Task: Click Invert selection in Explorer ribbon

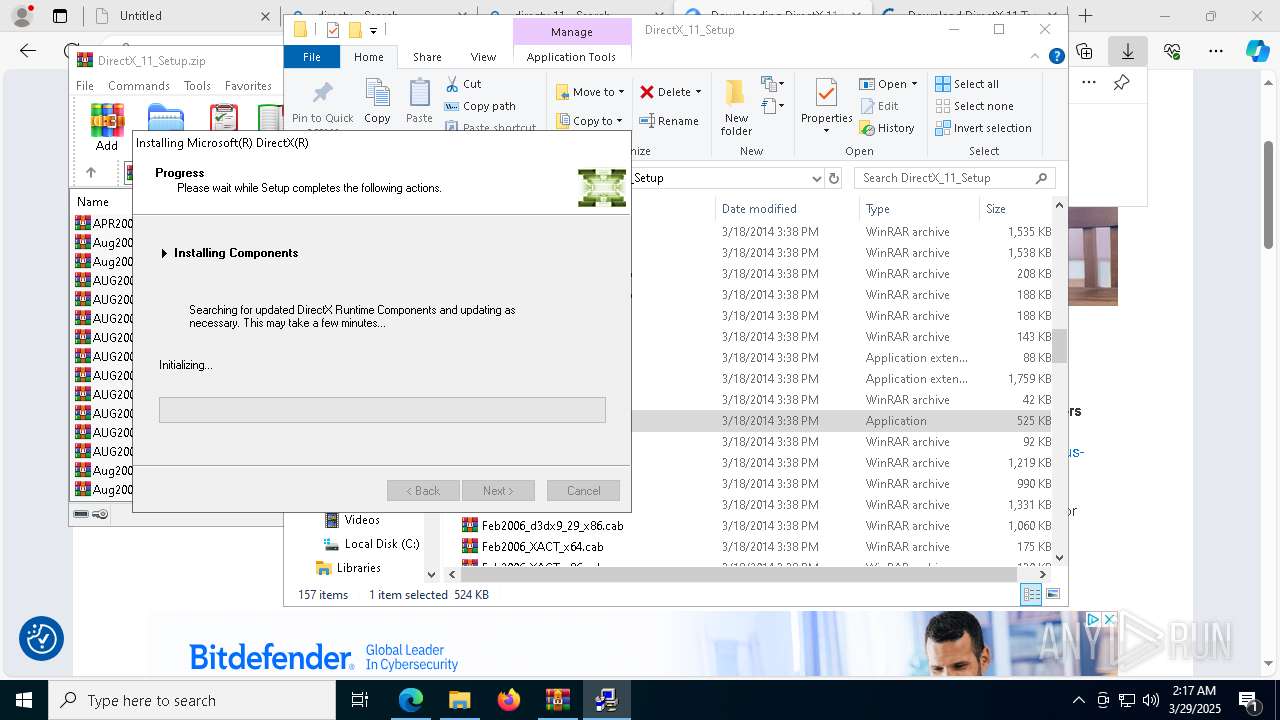Action: (x=983, y=128)
